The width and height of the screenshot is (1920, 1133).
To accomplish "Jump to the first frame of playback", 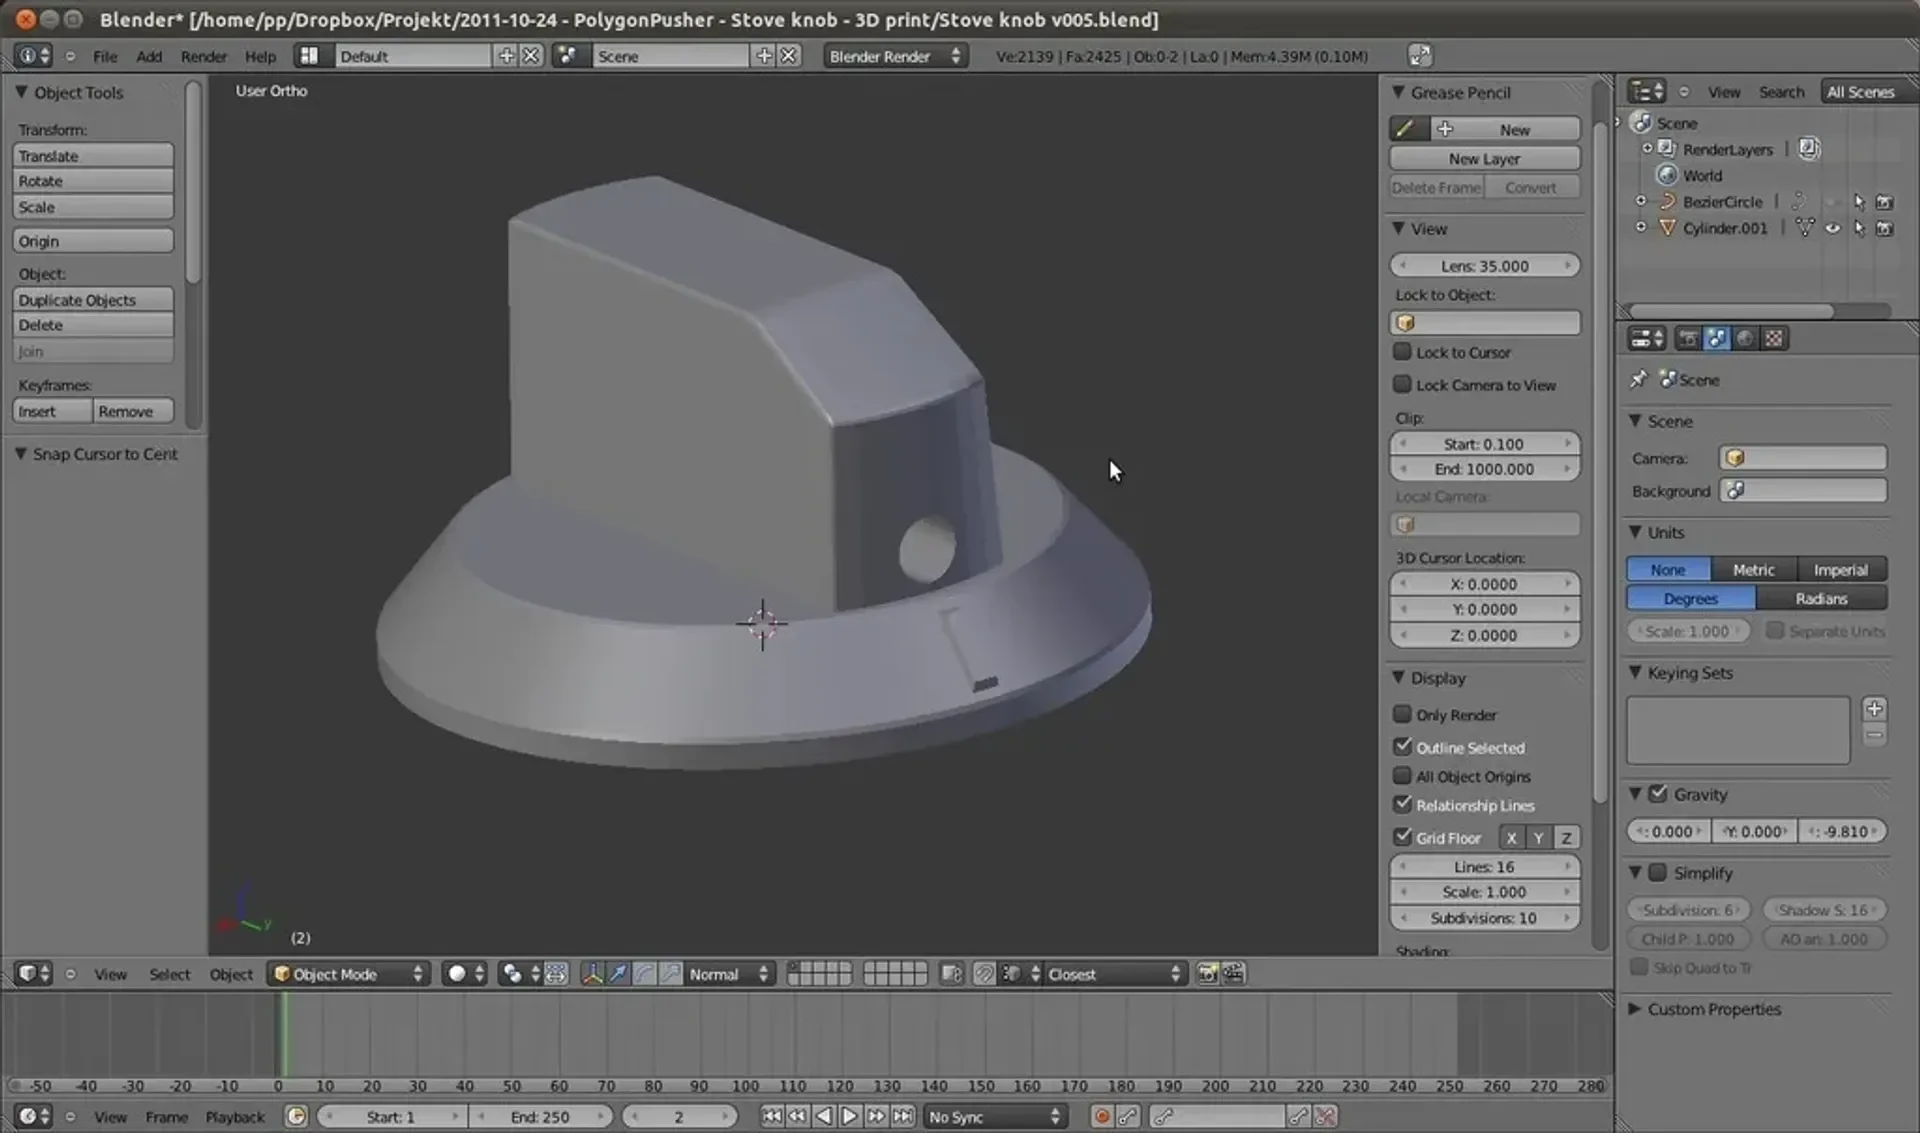I will 771,1116.
